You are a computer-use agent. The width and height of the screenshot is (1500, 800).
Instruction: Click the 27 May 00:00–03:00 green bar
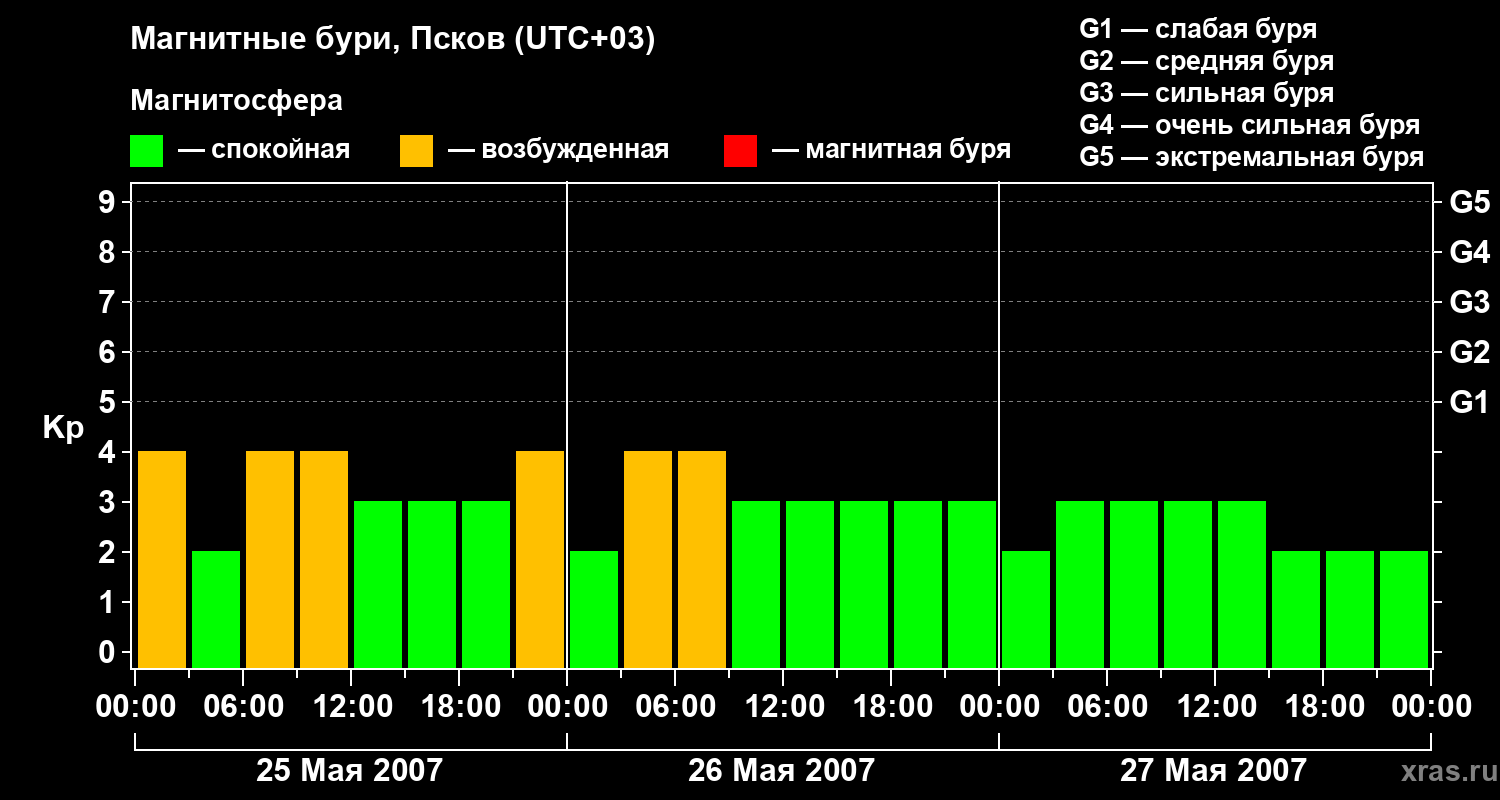(1026, 609)
